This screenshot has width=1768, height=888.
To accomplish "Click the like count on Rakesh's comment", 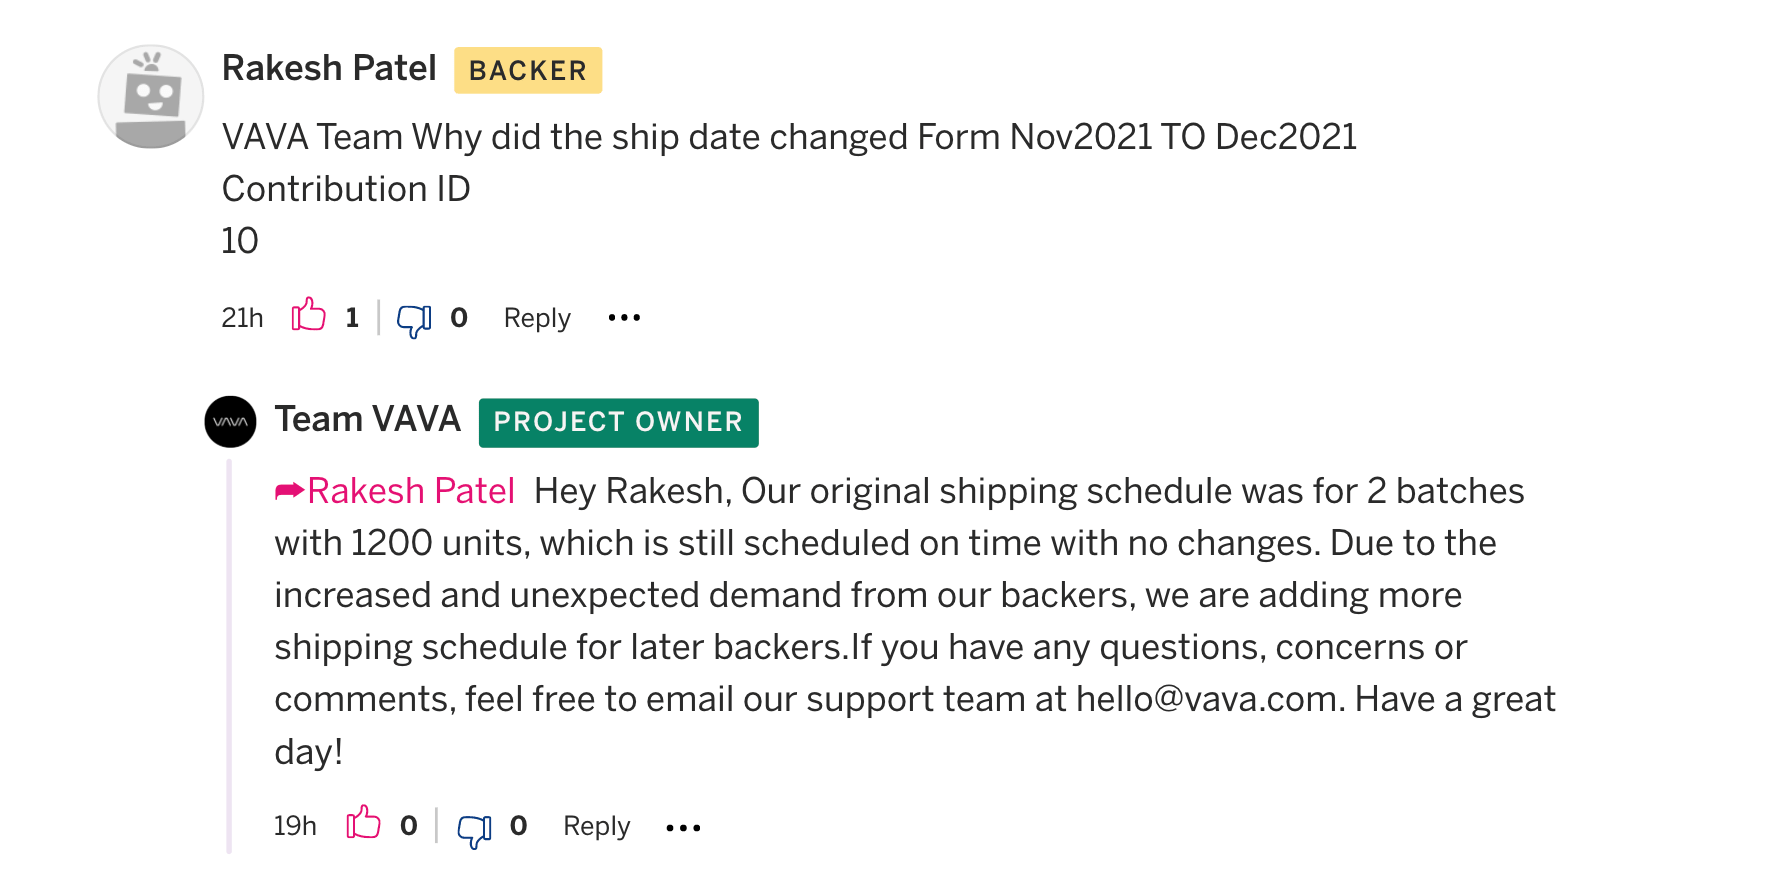I will coord(352,318).
